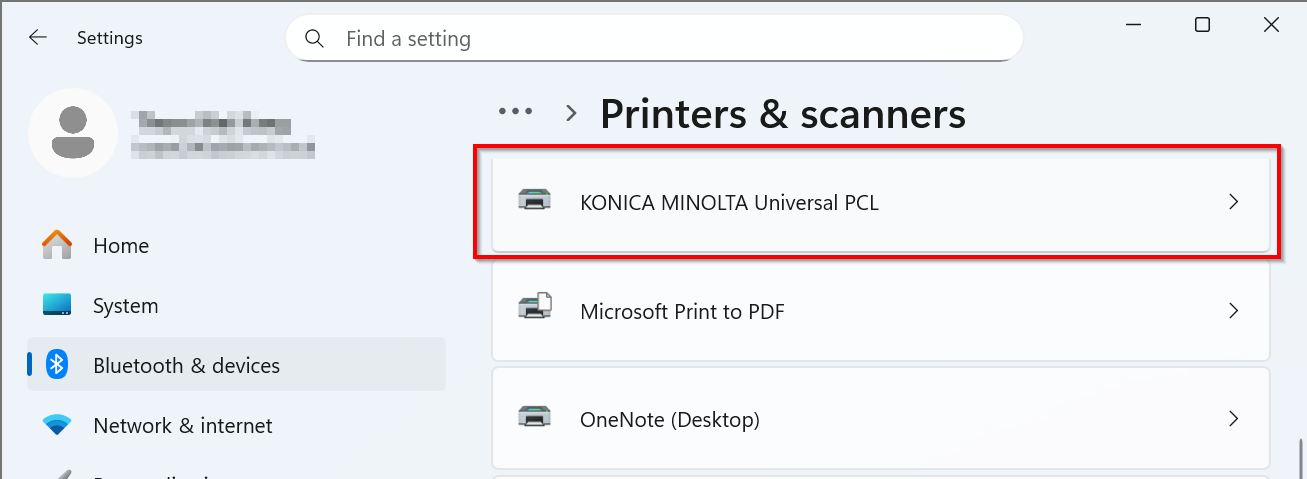This screenshot has width=1307, height=479.
Task: Click the Wi-Fi icon beside Network & internet
Action: click(x=57, y=425)
